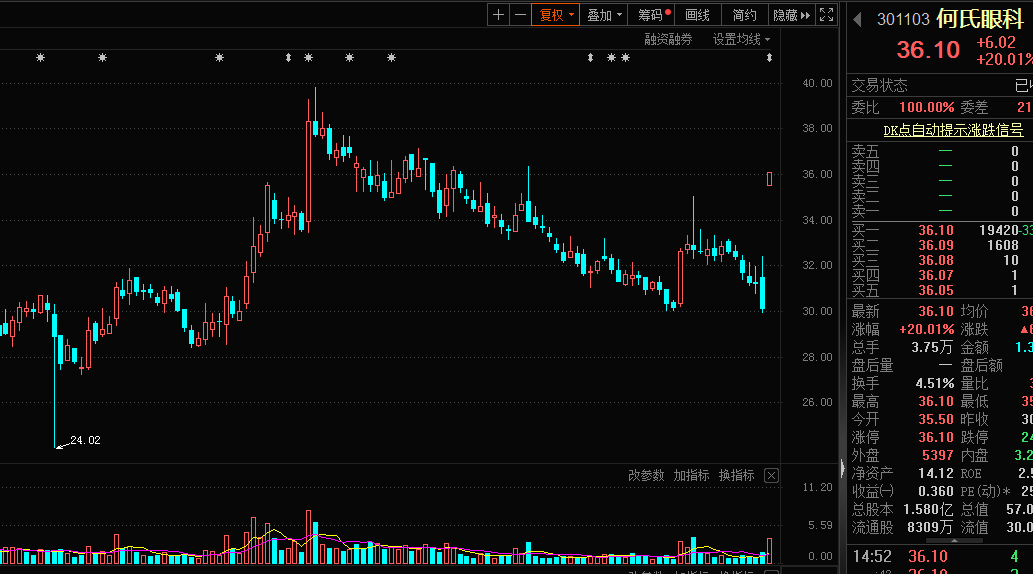
Task: Click the up-down arrow marker left of 40.00 peak
Action: click(x=288, y=58)
